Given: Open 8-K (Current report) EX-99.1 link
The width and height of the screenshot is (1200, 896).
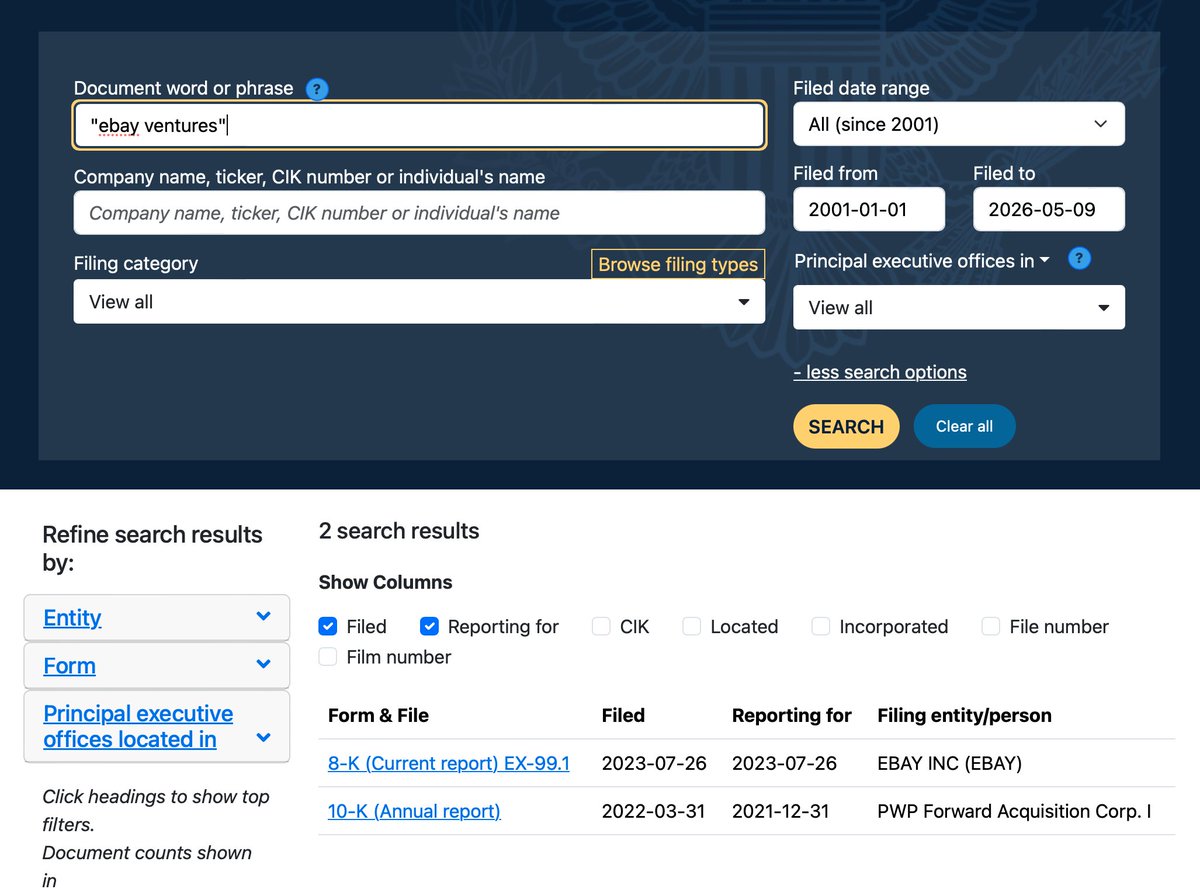Looking at the screenshot, I should [449, 763].
